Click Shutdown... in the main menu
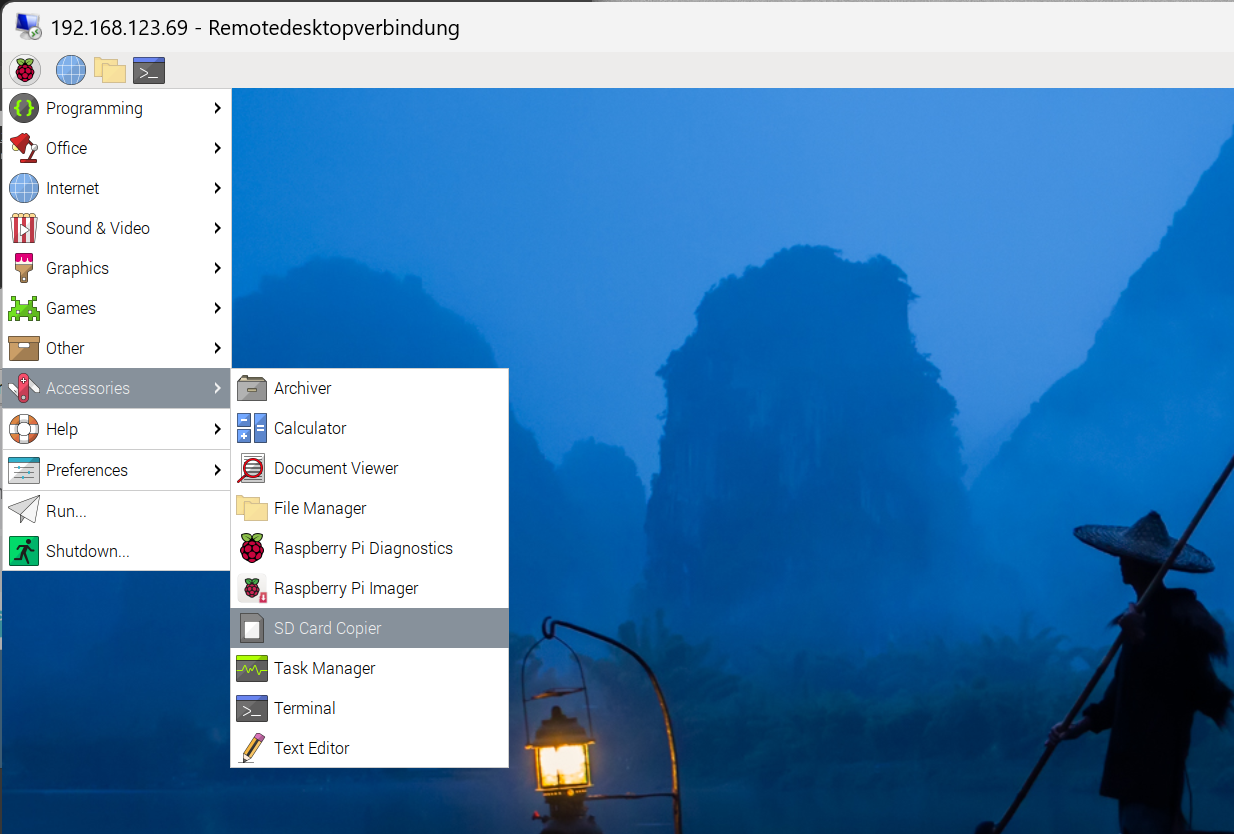 click(x=88, y=551)
